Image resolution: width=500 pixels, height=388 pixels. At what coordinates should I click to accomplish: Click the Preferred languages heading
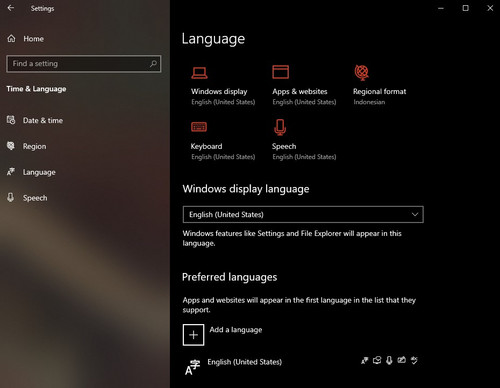click(229, 277)
